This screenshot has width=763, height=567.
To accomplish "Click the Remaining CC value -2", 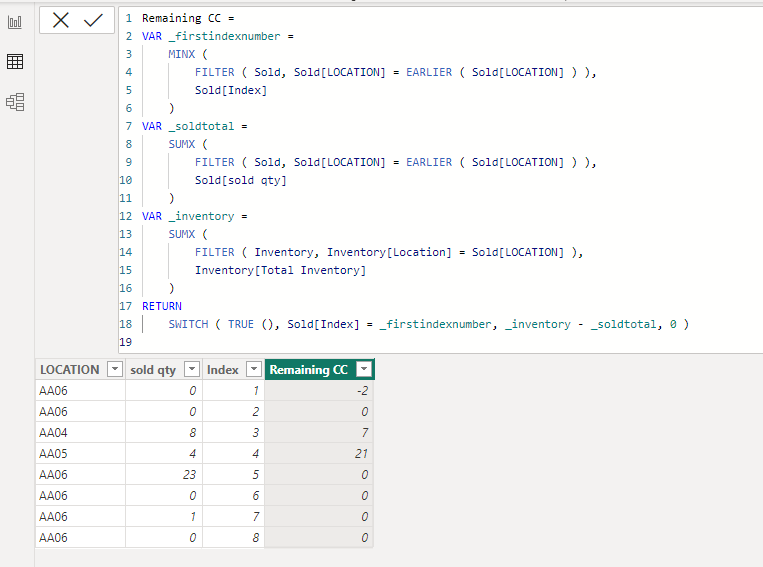I will [319, 391].
